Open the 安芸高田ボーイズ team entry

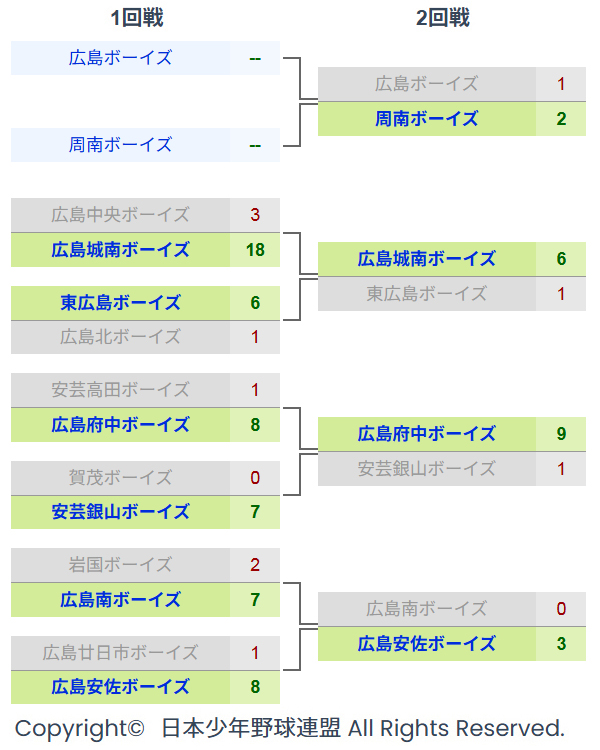pyautogui.click(x=120, y=390)
